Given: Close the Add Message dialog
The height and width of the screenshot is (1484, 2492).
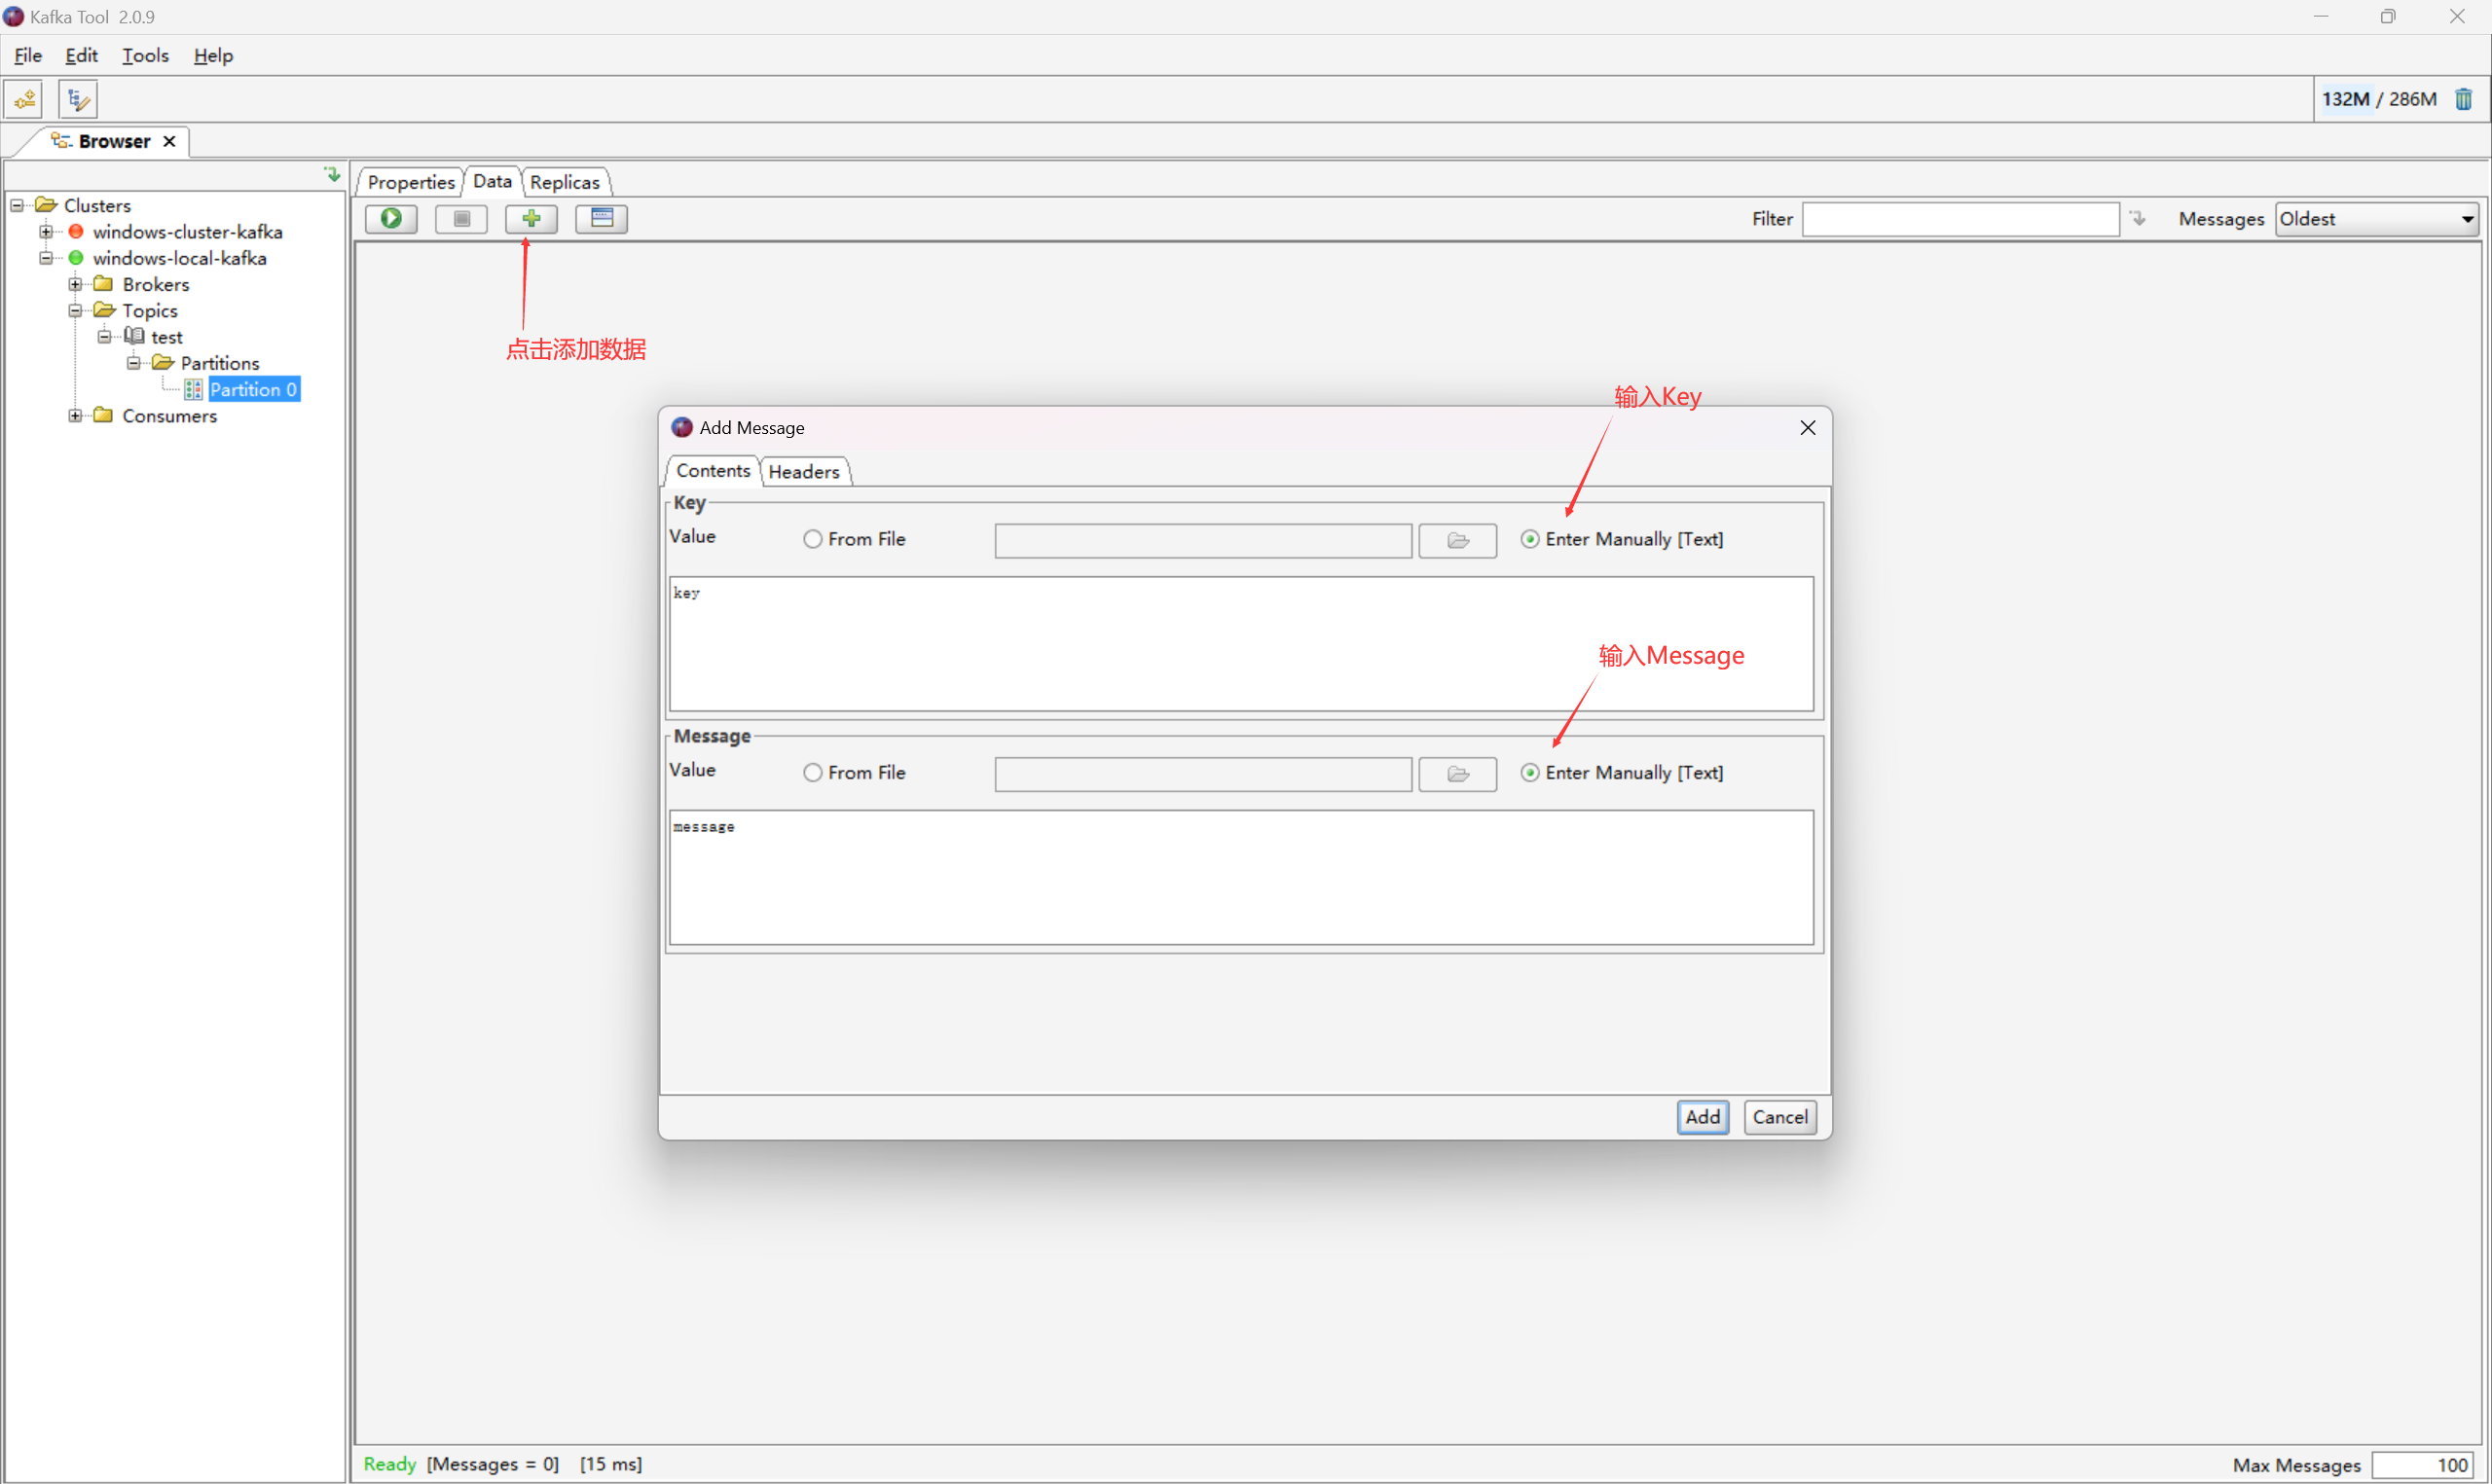Looking at the screenshot, I should [x=1807, y=428].
